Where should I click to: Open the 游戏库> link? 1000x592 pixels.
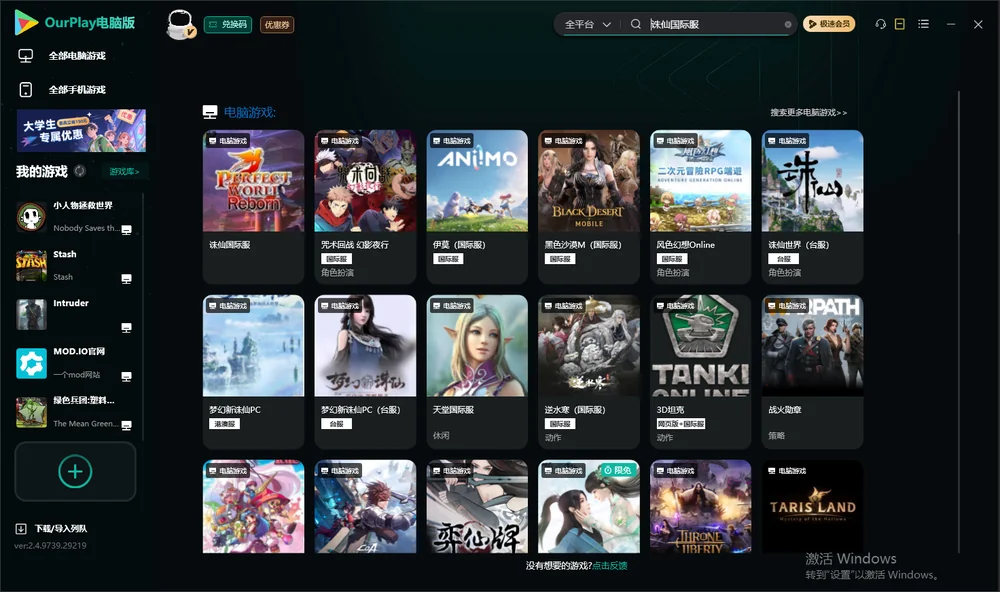tap(124, 172)
